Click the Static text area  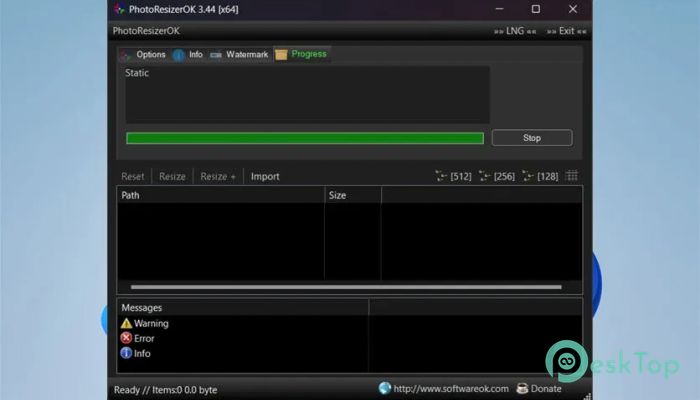(308, 95)
